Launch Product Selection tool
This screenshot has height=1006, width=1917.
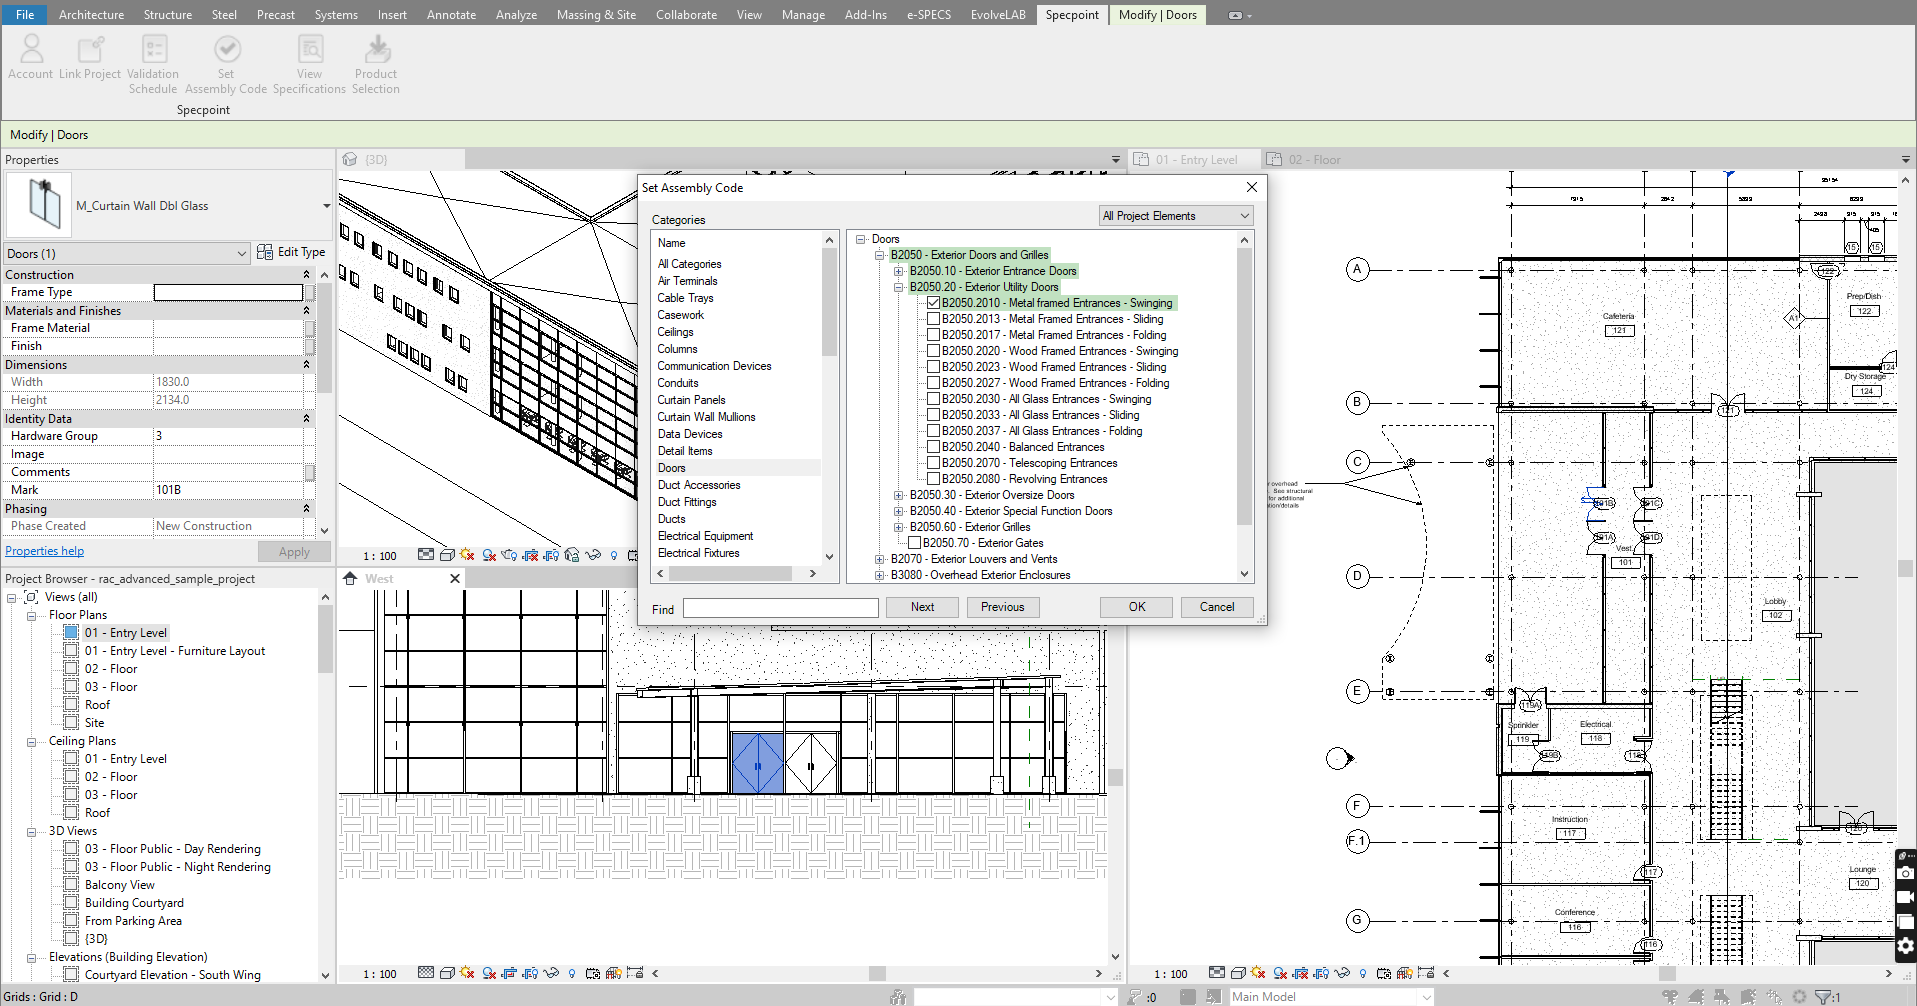pos(375,62)
